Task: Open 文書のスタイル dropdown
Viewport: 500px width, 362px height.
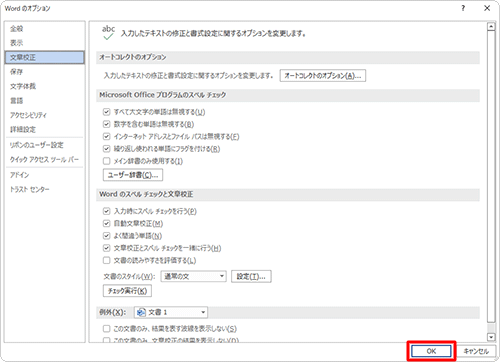Action: tap(193, 276)
